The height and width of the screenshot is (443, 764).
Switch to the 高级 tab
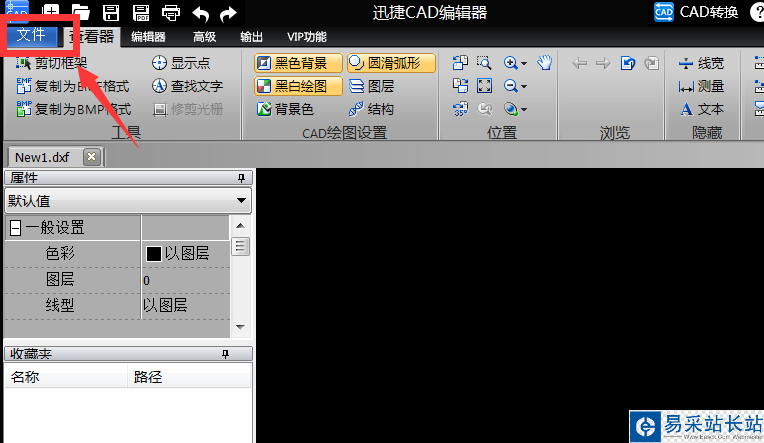pos(204,37)
